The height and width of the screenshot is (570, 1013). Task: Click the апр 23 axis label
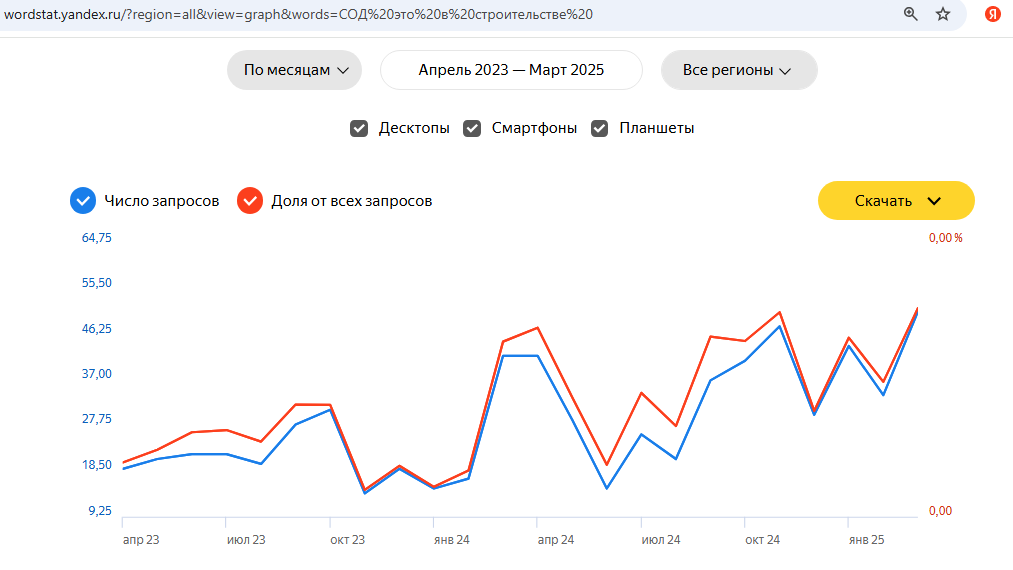coord(141,540)
